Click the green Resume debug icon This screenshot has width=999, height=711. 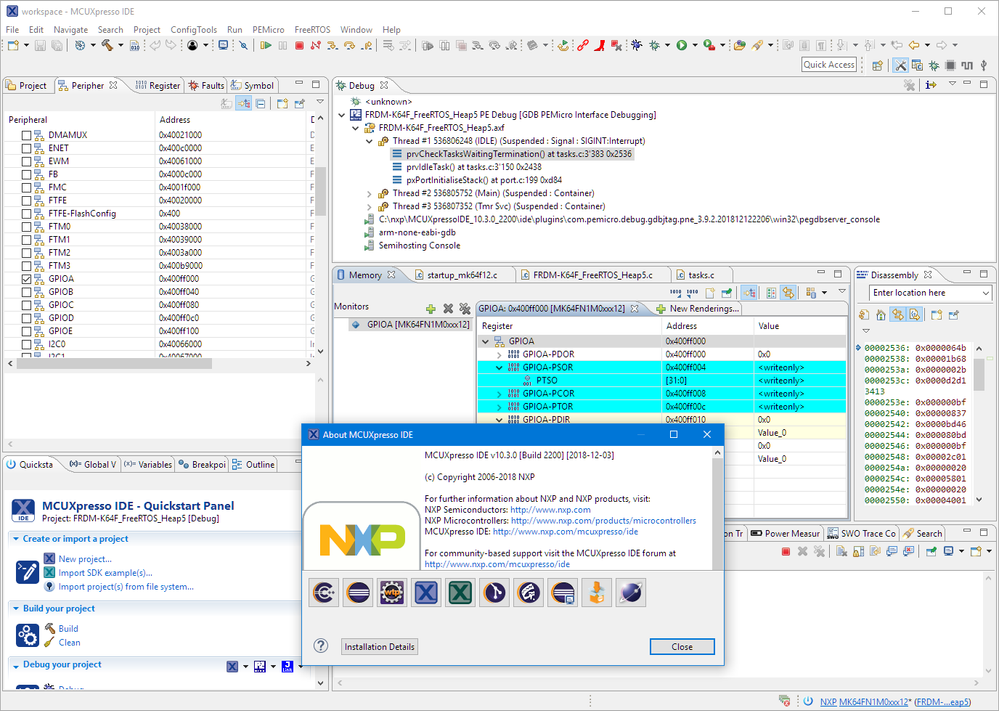pos(266,45)
